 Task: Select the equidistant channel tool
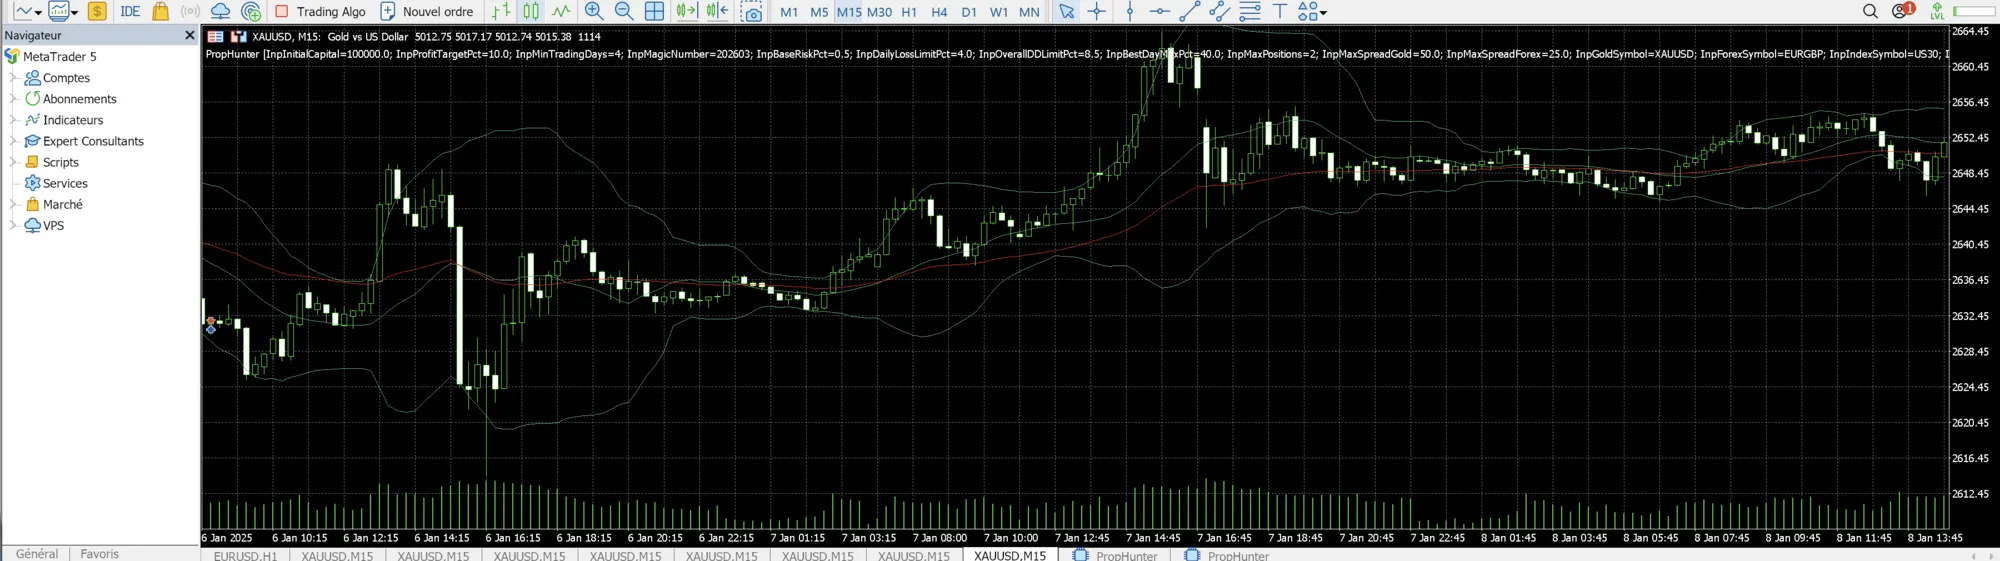tap(1219, 11)
